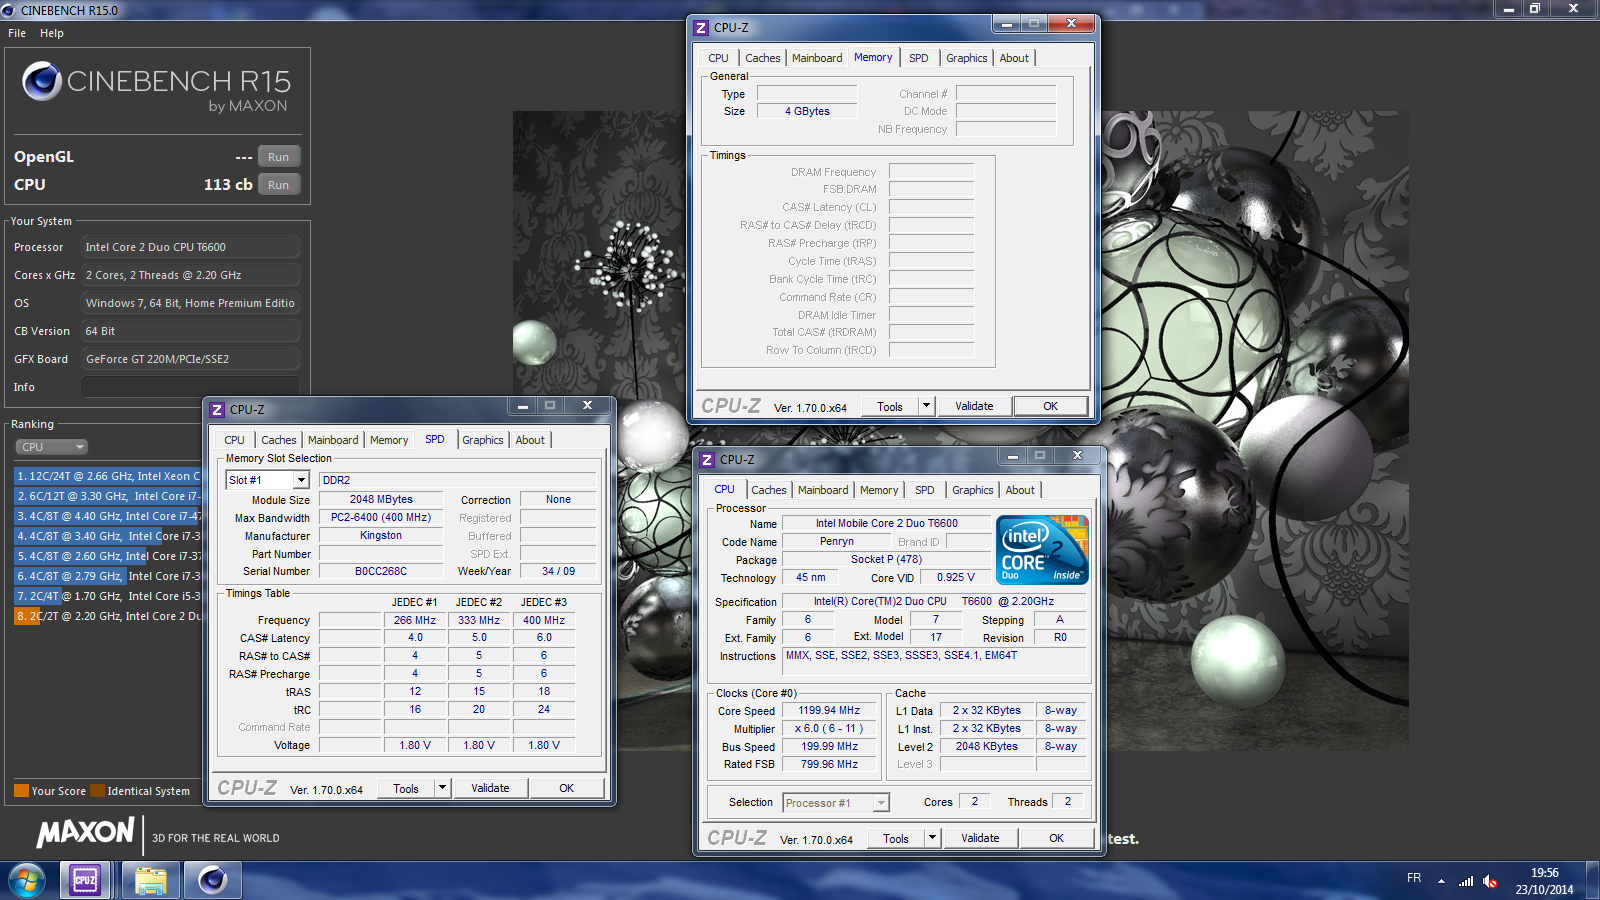Click the Processor field Intel Core 2 Duo T6600
This screenshot has width=1600, height=900.
190,247
